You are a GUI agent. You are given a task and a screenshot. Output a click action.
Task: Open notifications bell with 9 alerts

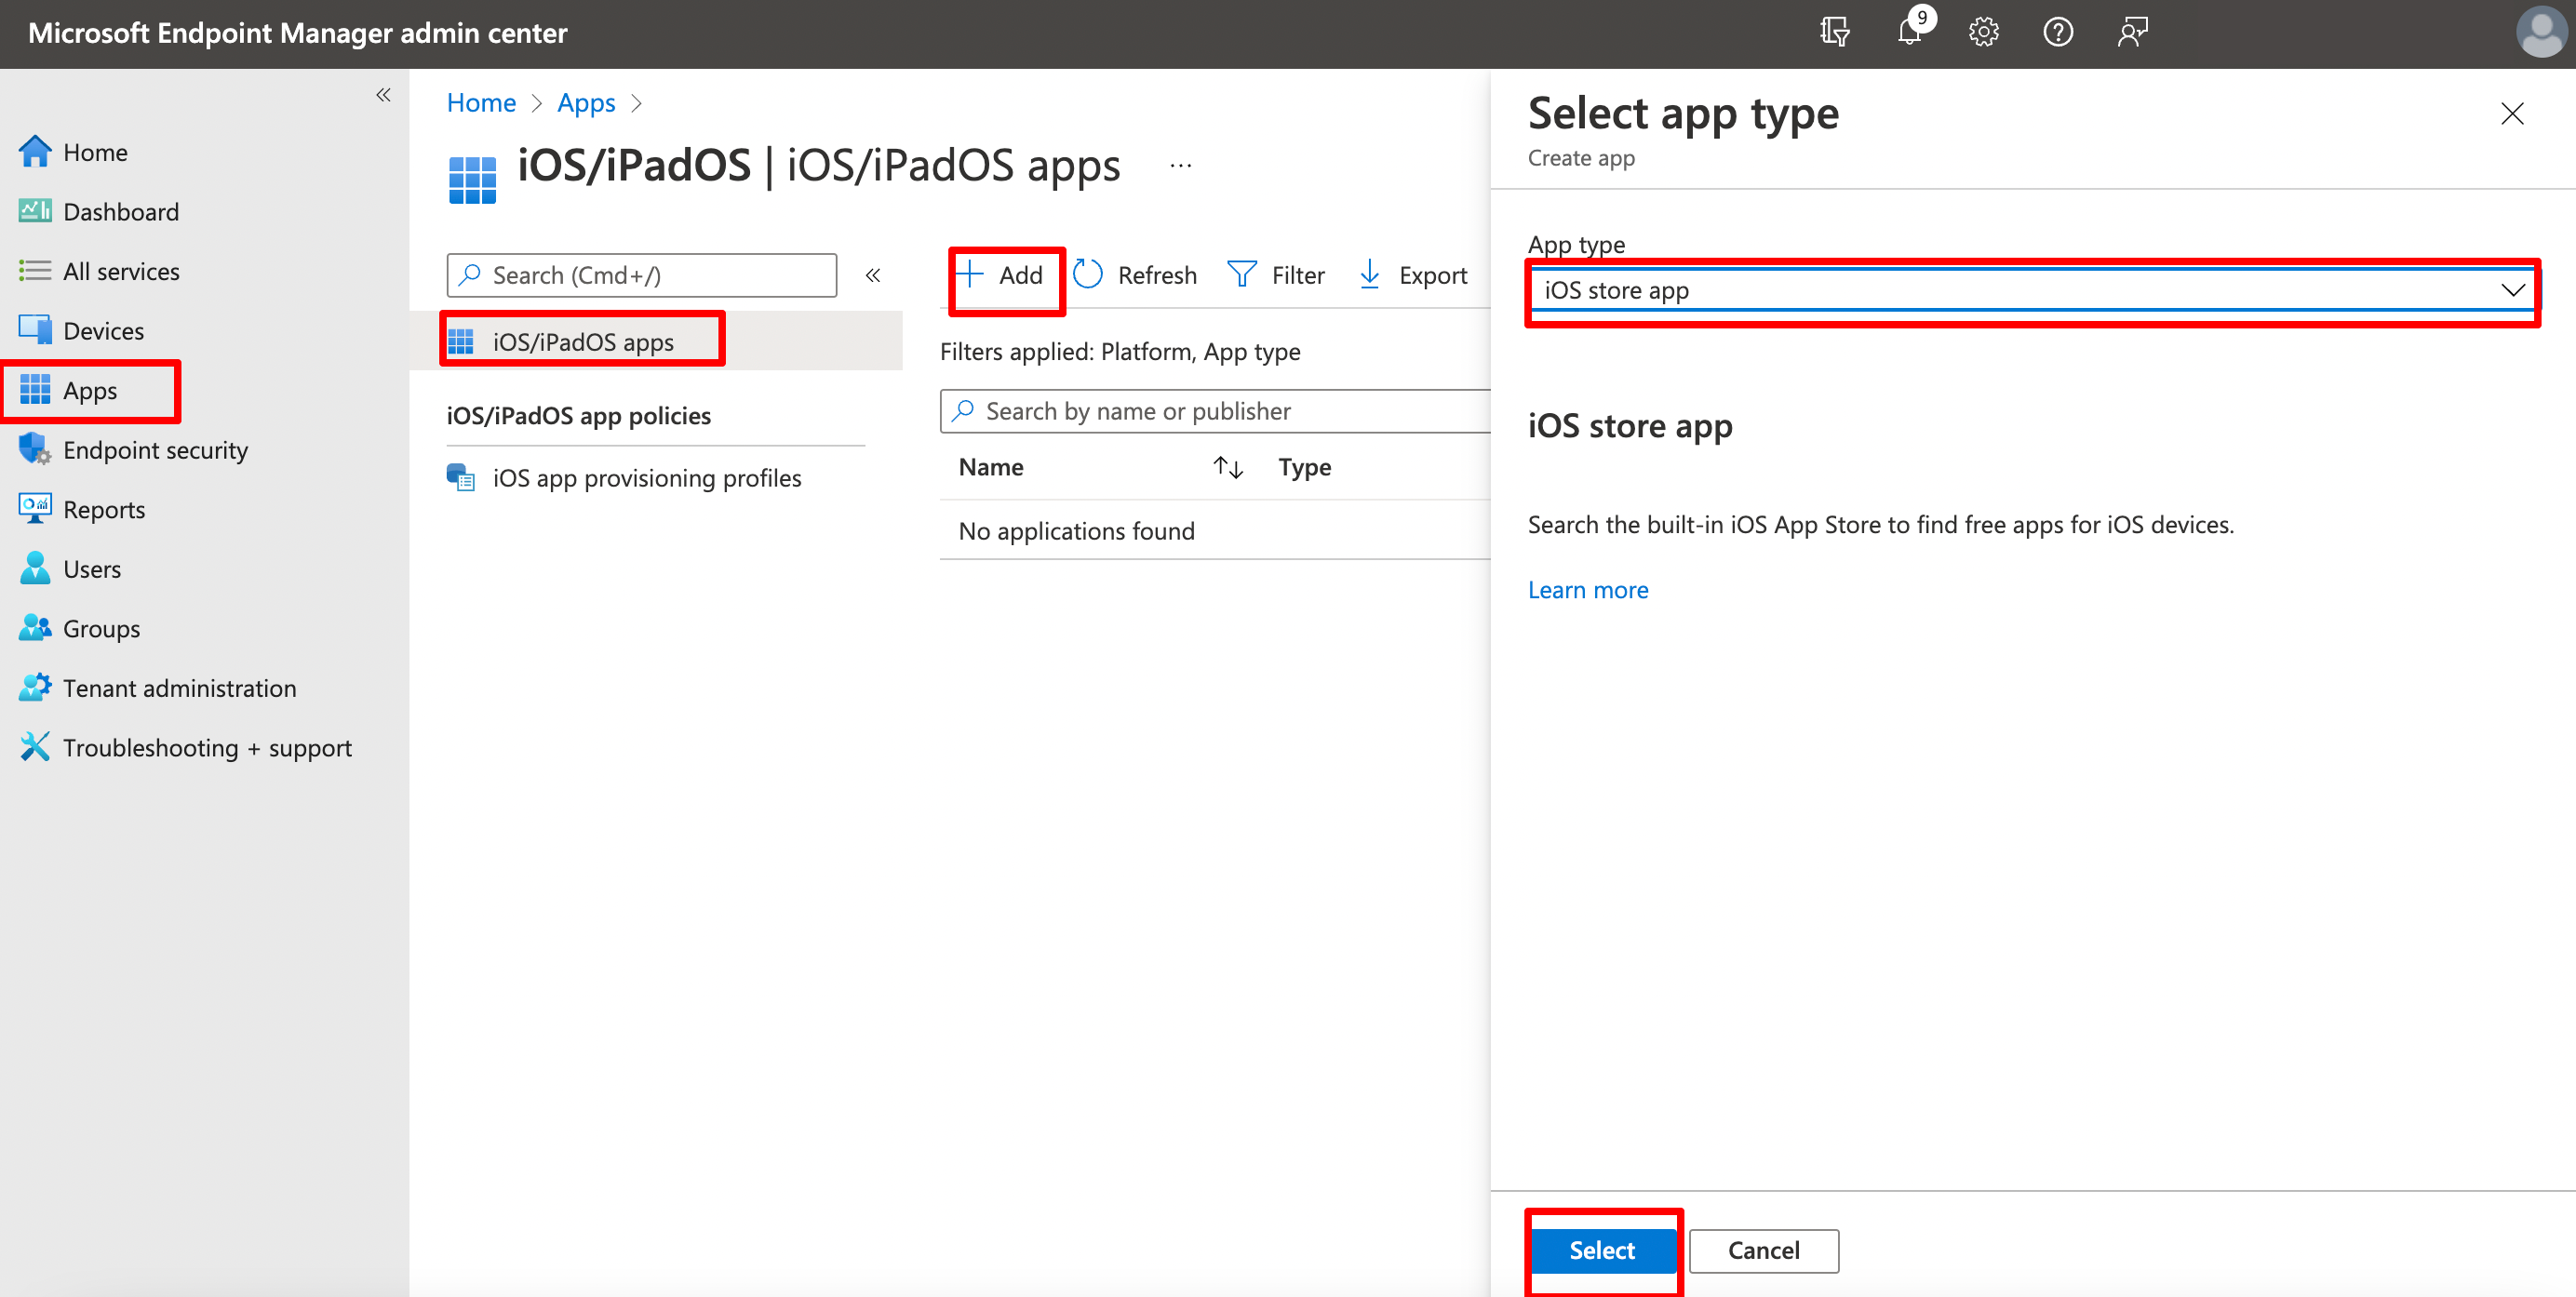(x=1910, y=32)
